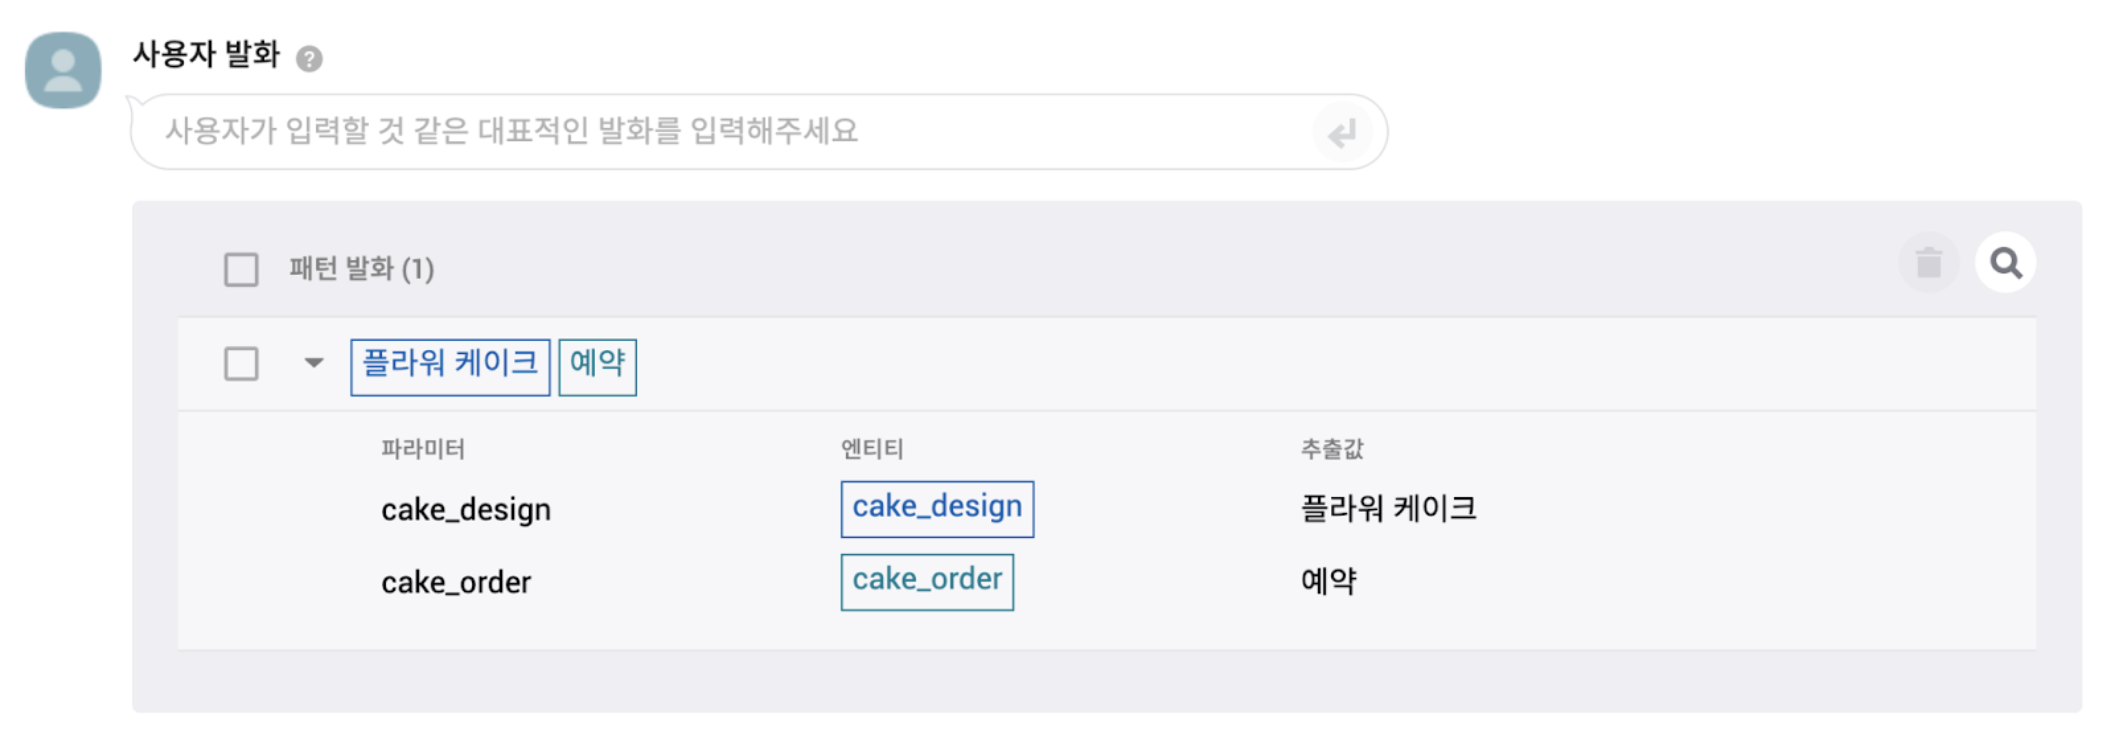Click the 엔티티 column header
Viewport: 2120px width, 748px height.
[872, 449]
